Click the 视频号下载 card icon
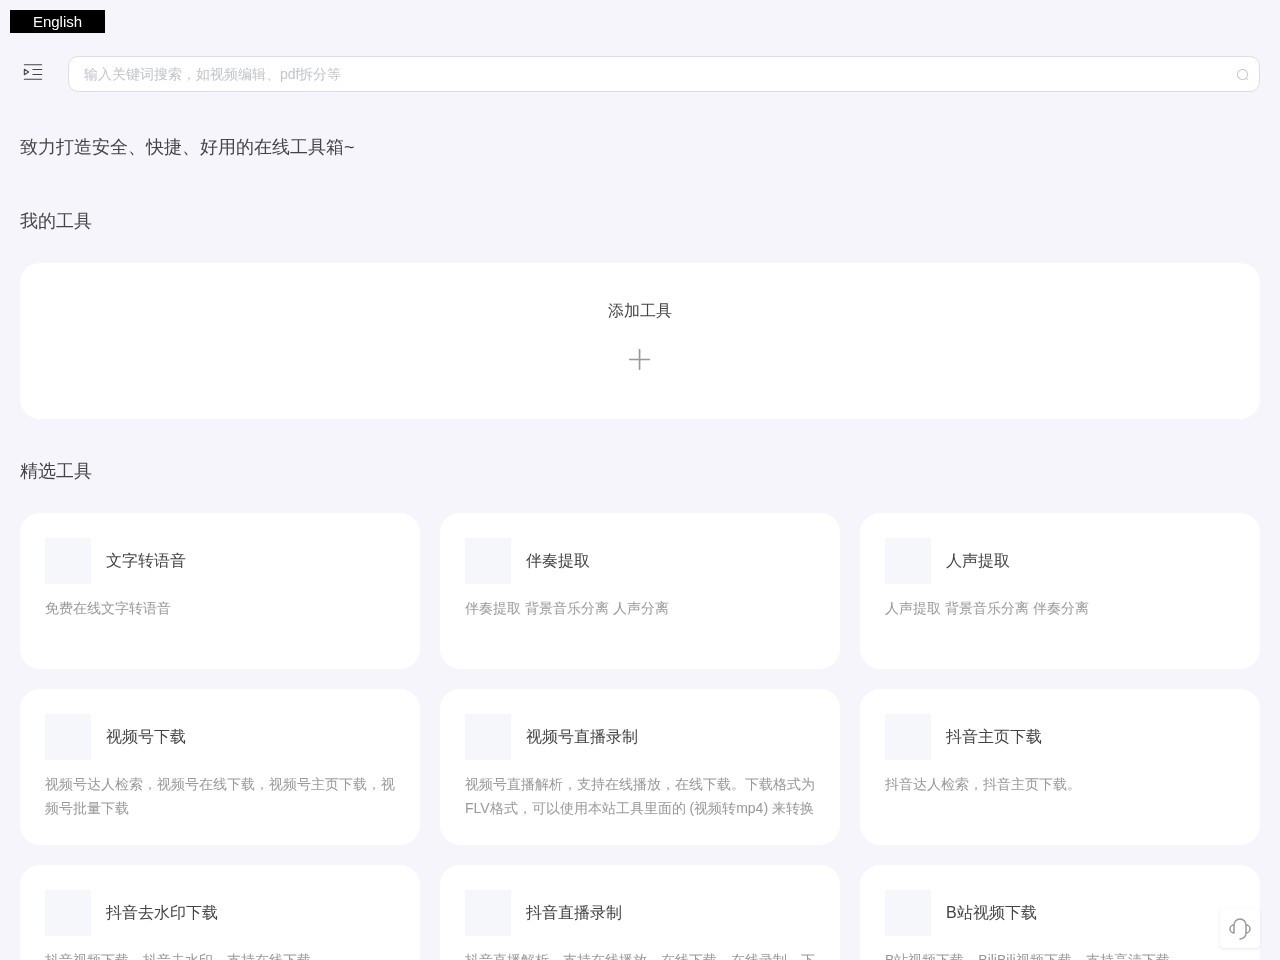The height and width of the screenshot is (960, 1280). [x=68, y=737]
